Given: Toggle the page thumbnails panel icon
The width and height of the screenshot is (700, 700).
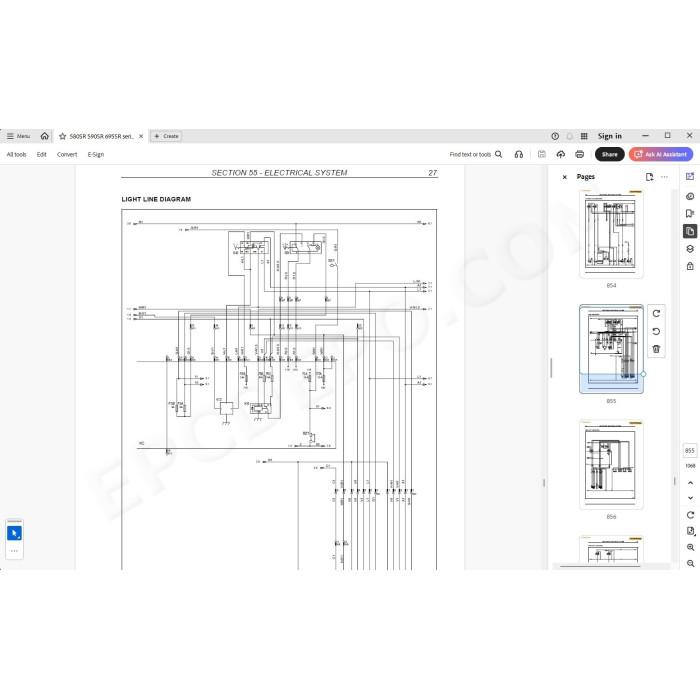Looking at the screenshot, I should coord(690,231).
